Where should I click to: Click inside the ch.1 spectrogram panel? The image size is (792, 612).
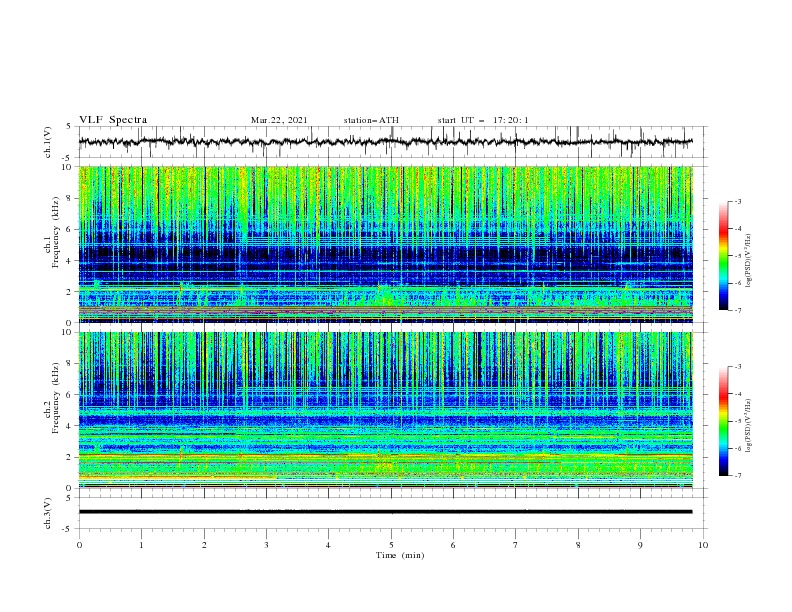click(x=386, y=244)
